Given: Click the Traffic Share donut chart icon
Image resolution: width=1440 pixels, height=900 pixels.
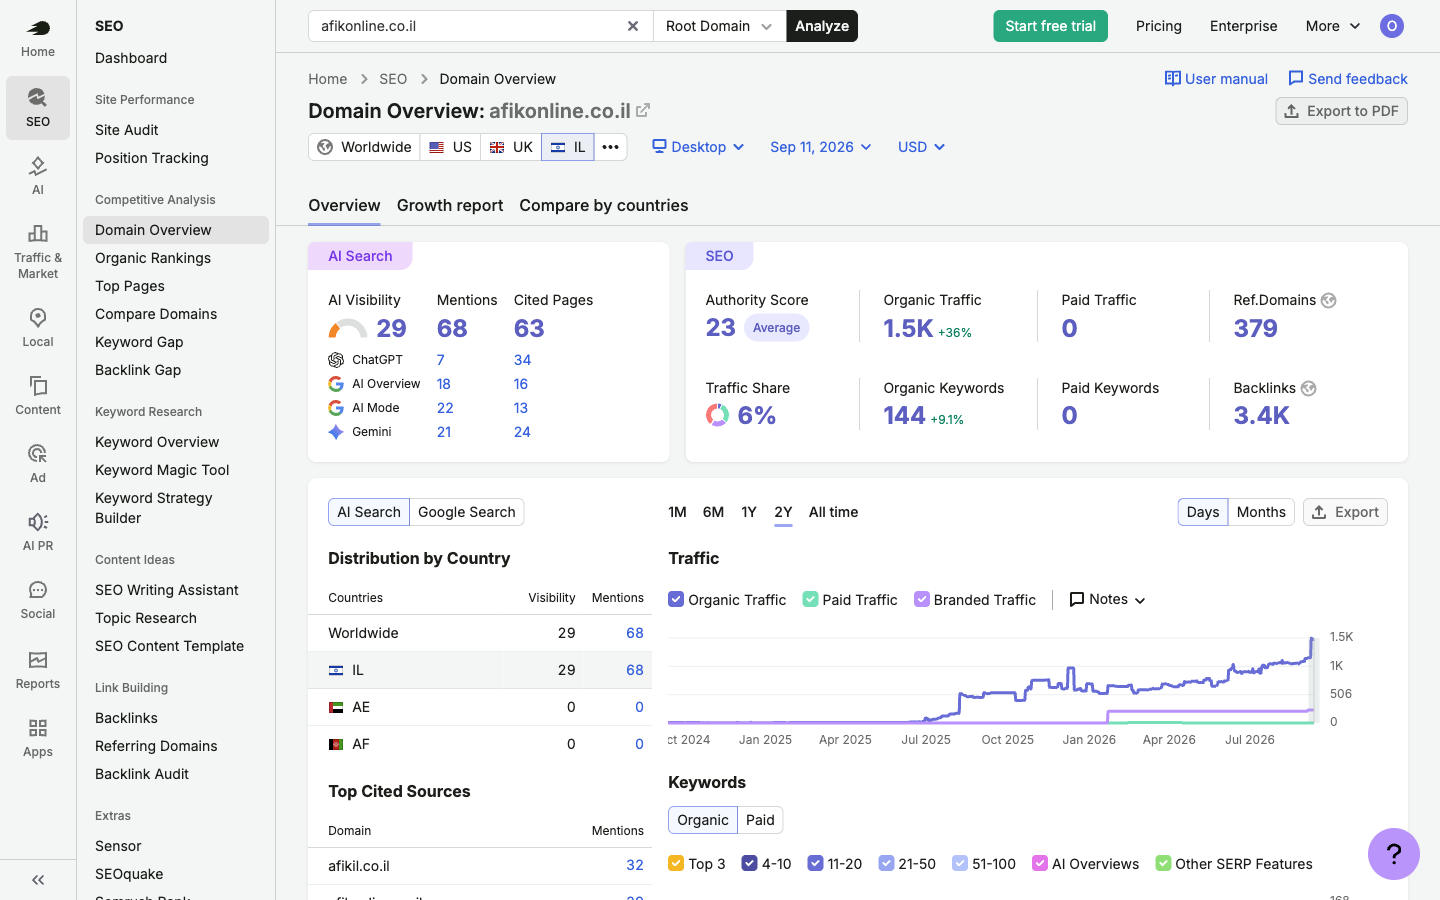Looking at the screenshot, I should click(x=718, y=415).
